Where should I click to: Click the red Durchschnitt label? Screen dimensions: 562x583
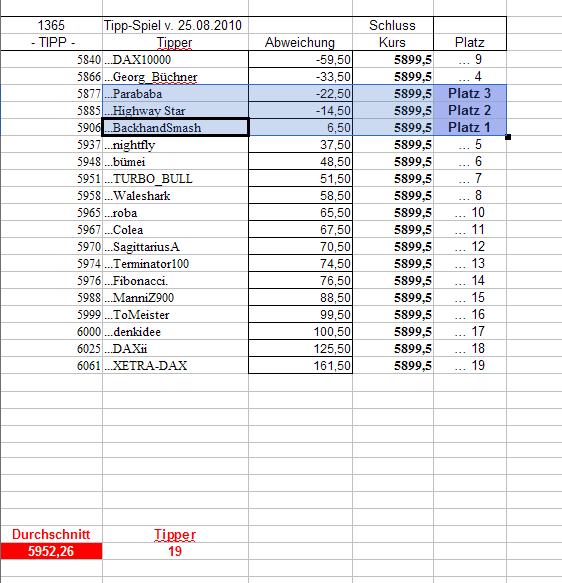coord(51,534)
